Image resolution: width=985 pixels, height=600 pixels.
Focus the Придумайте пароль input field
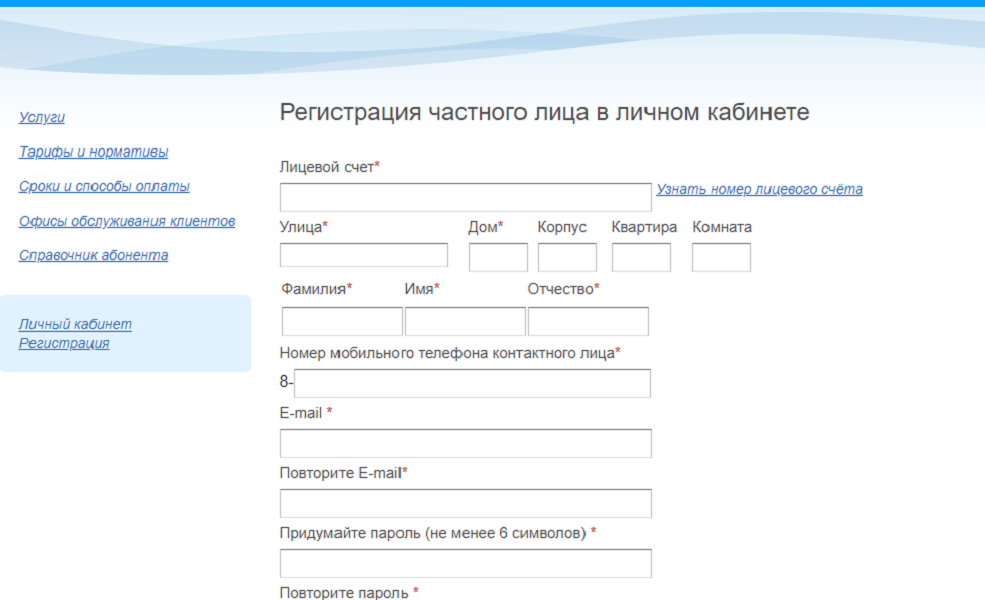[x=465, y=564]
